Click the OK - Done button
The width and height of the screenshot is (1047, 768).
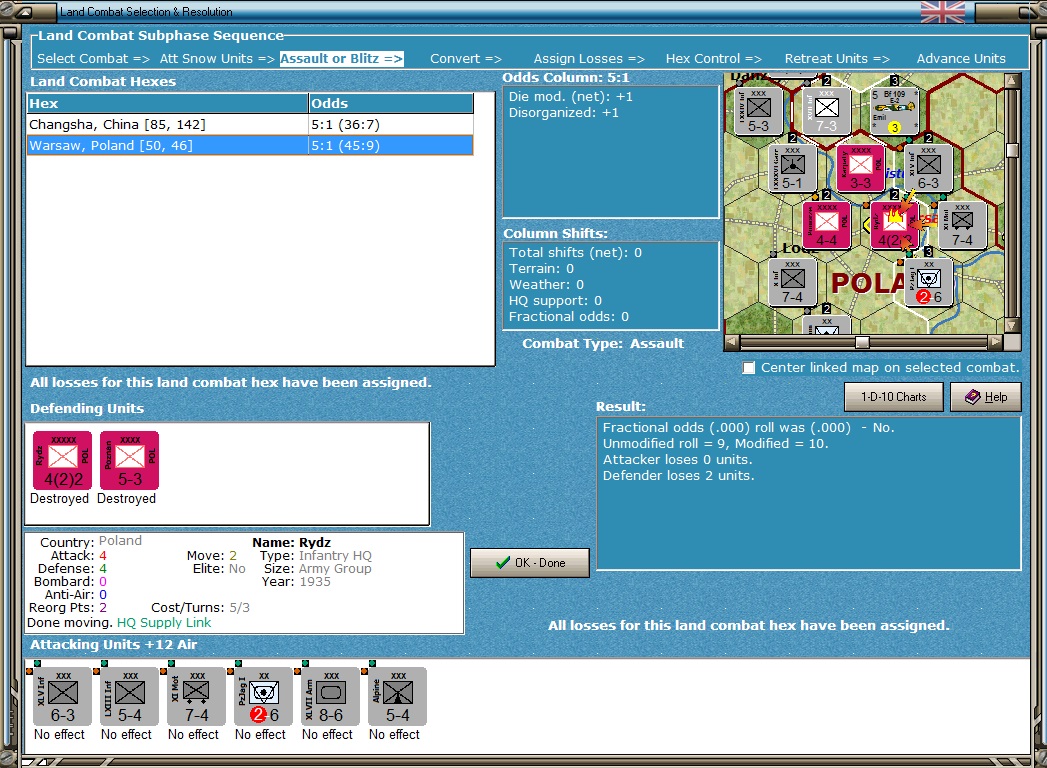530,563
